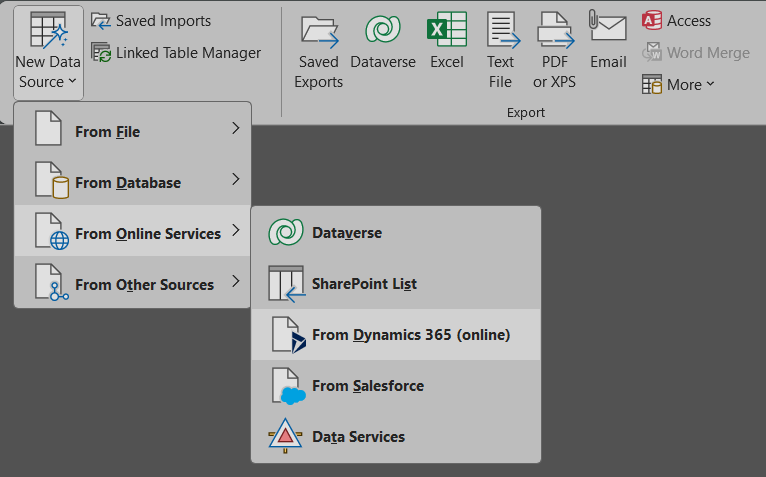
Task: Select SharePoint List import option
Action: (x=363, y=284)
